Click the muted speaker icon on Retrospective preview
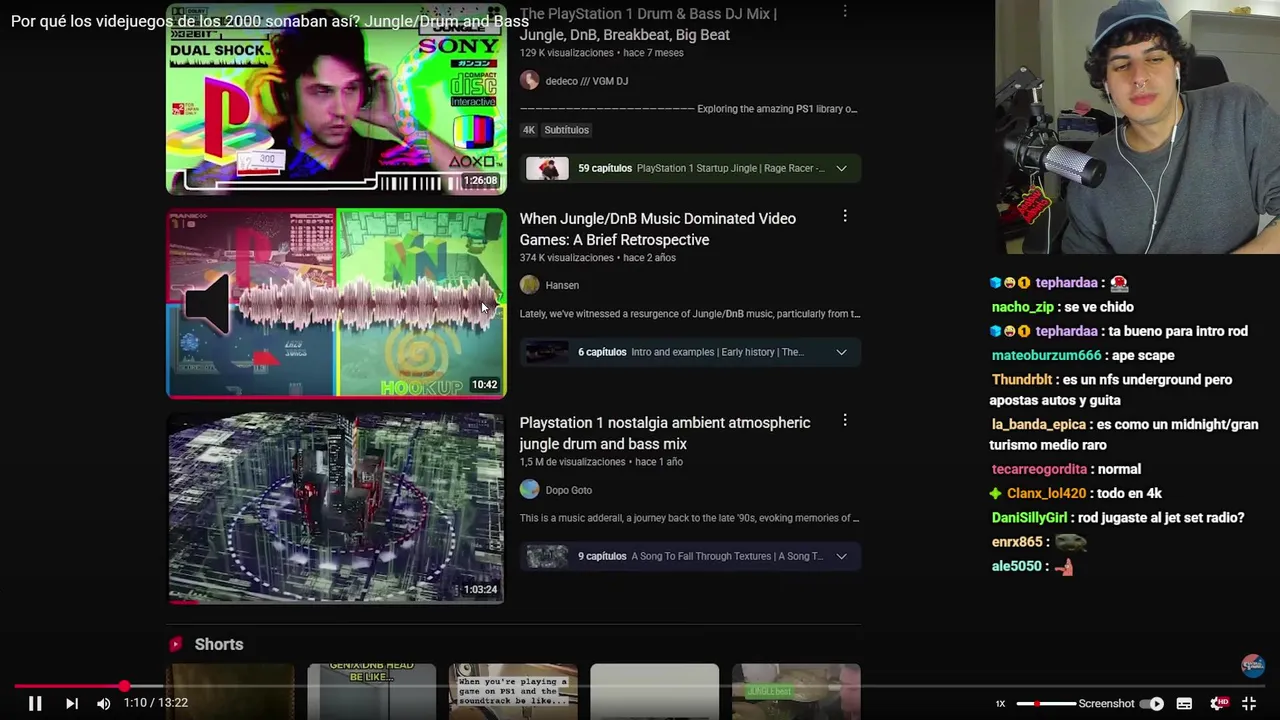This screenshot has width=1280, height=720. 207,303
